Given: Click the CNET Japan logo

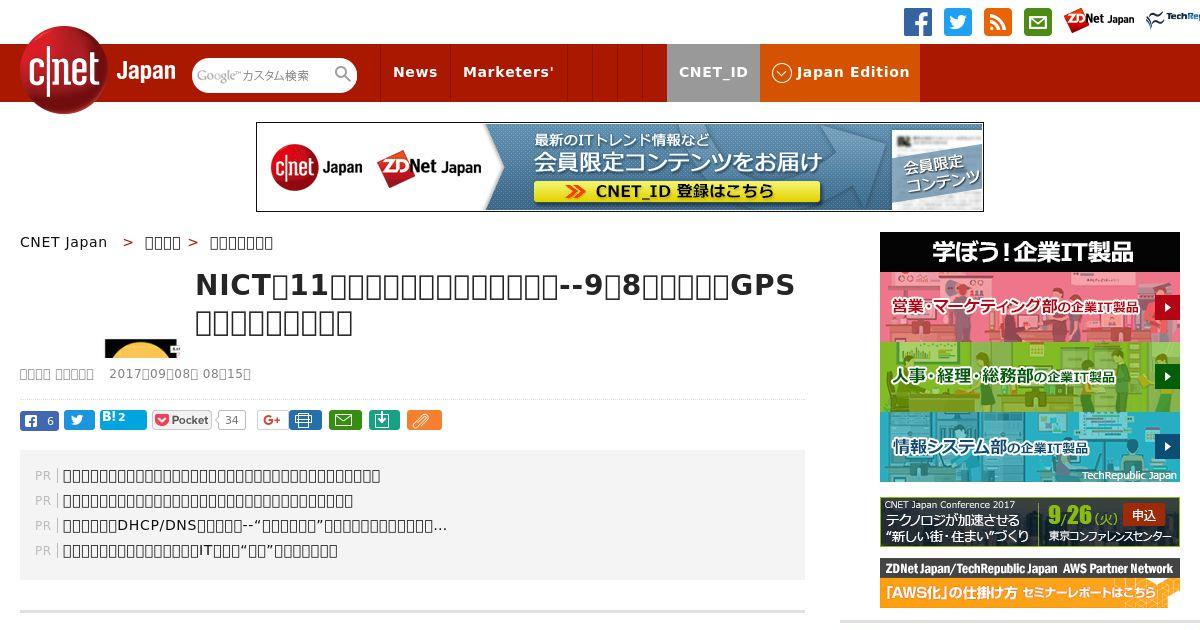Looking at the screenshot, I should coord(97,70).
